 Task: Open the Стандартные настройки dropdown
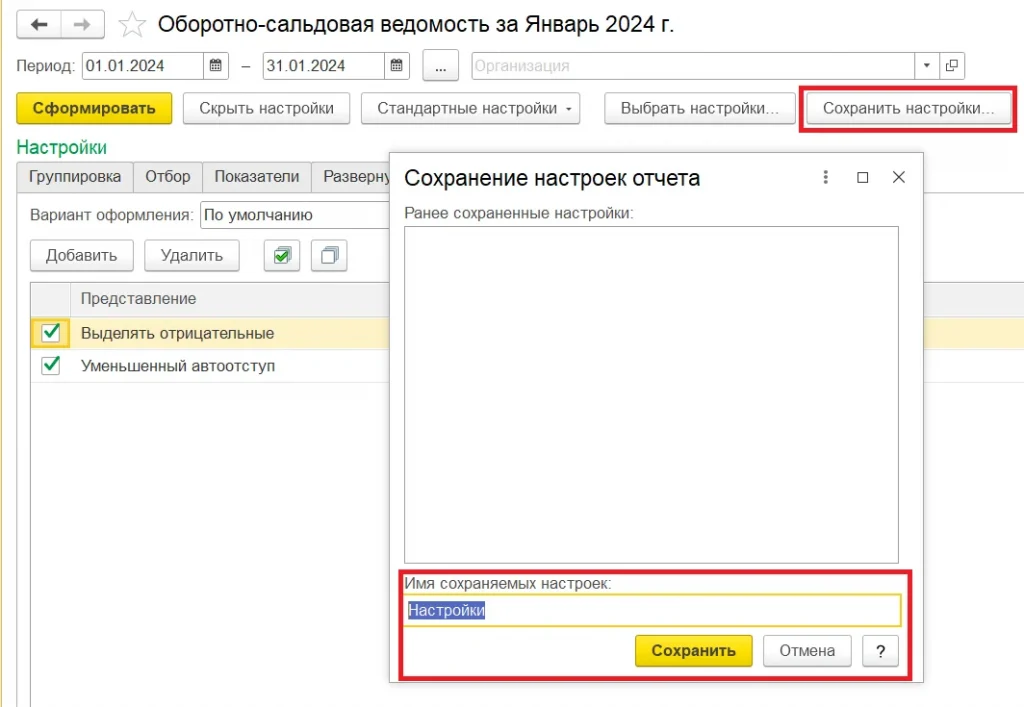(470, 108)
